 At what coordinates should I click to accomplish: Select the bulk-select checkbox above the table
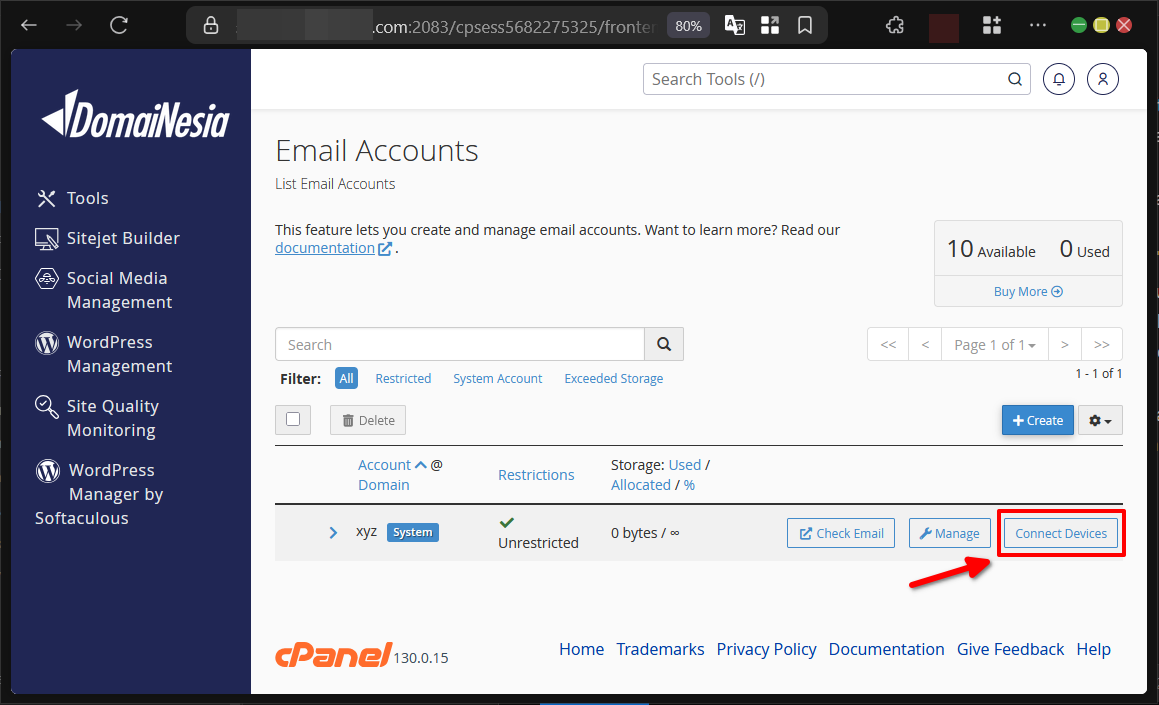pos(293,419)
